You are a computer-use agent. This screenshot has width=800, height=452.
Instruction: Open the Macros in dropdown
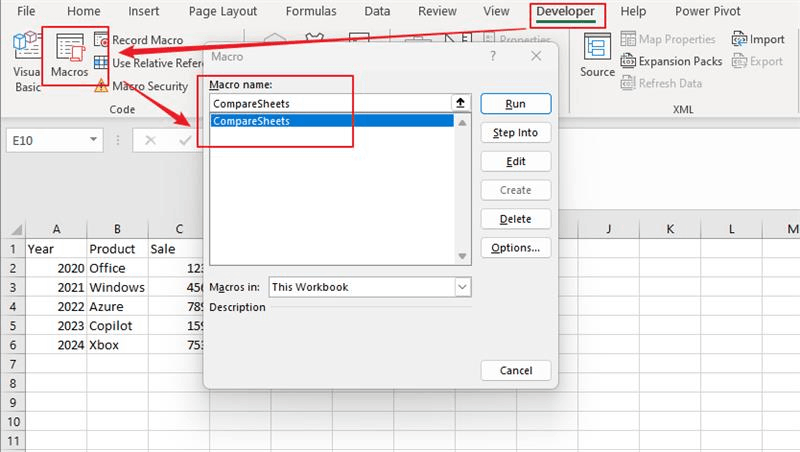[462, 287]
